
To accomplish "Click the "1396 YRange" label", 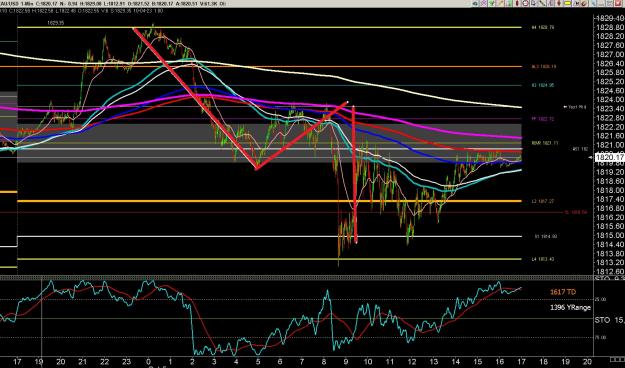I will click(x=570, y=307).
